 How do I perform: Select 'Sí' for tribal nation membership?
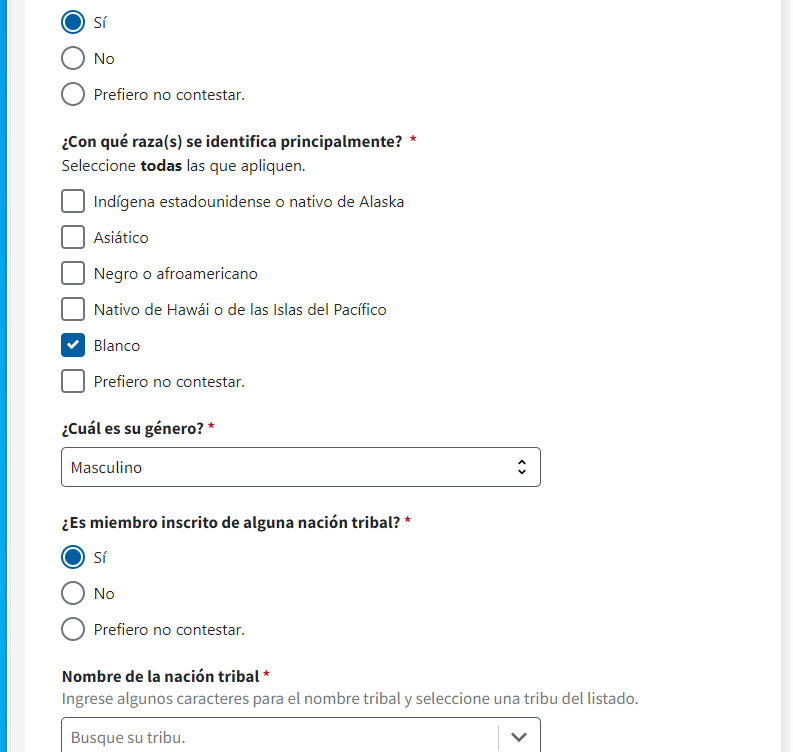73,557
